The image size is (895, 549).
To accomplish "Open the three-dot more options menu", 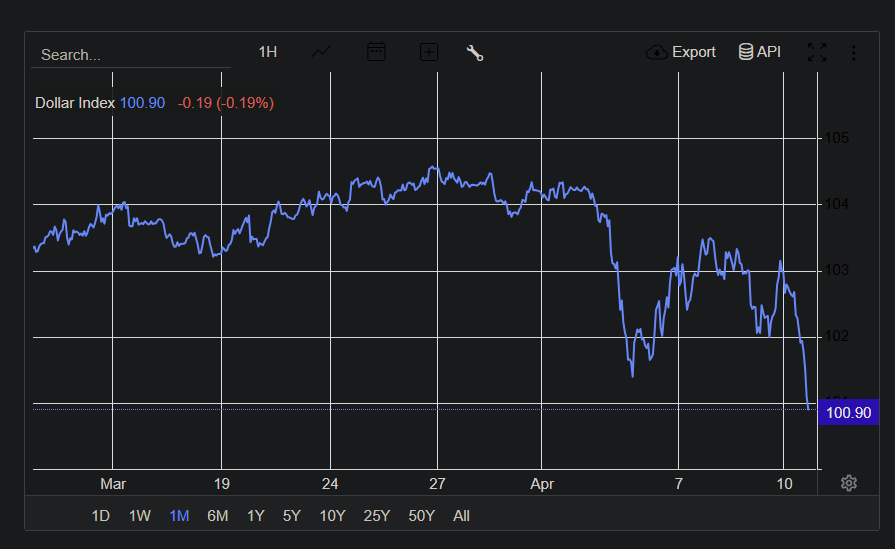I will click(853, 53).
